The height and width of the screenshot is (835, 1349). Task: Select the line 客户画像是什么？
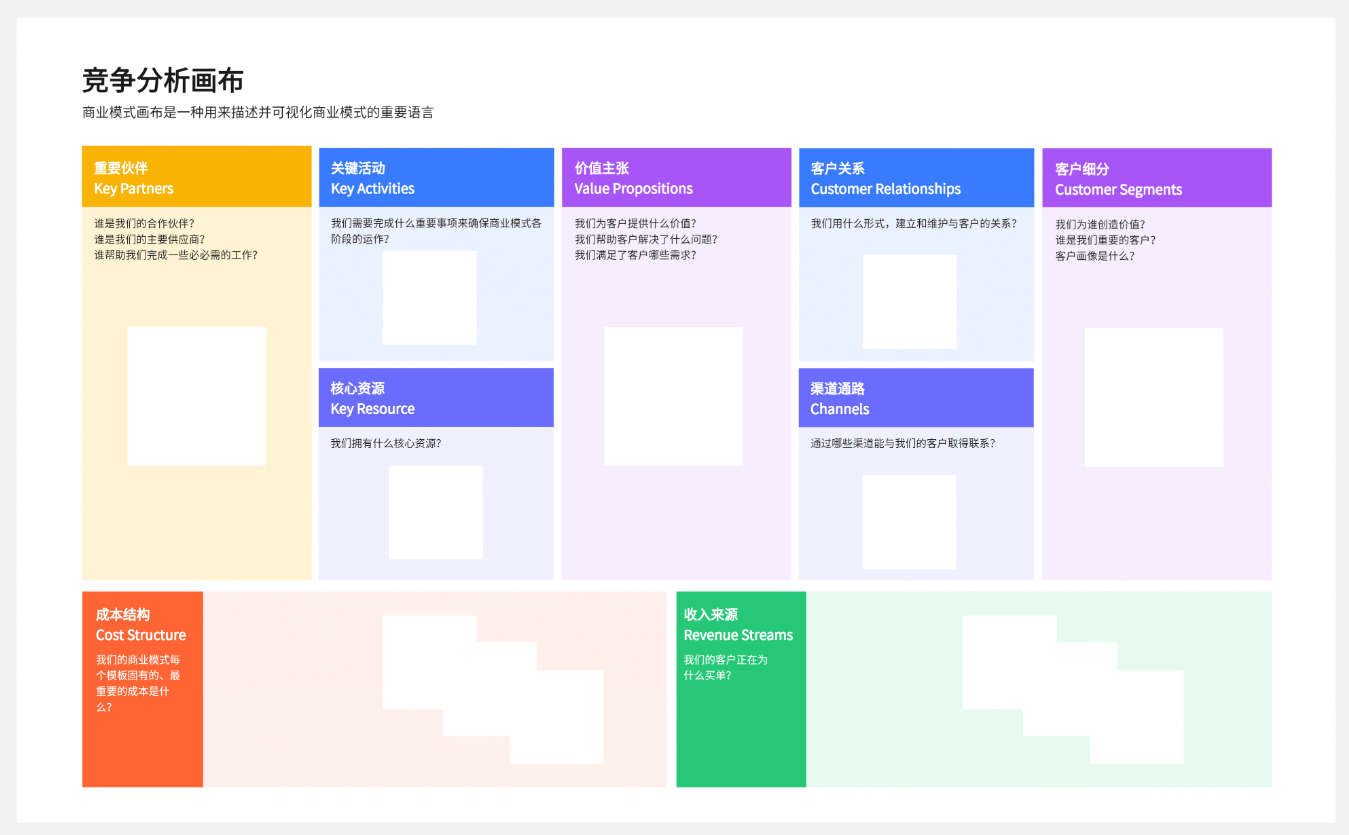click(1096, 256)
